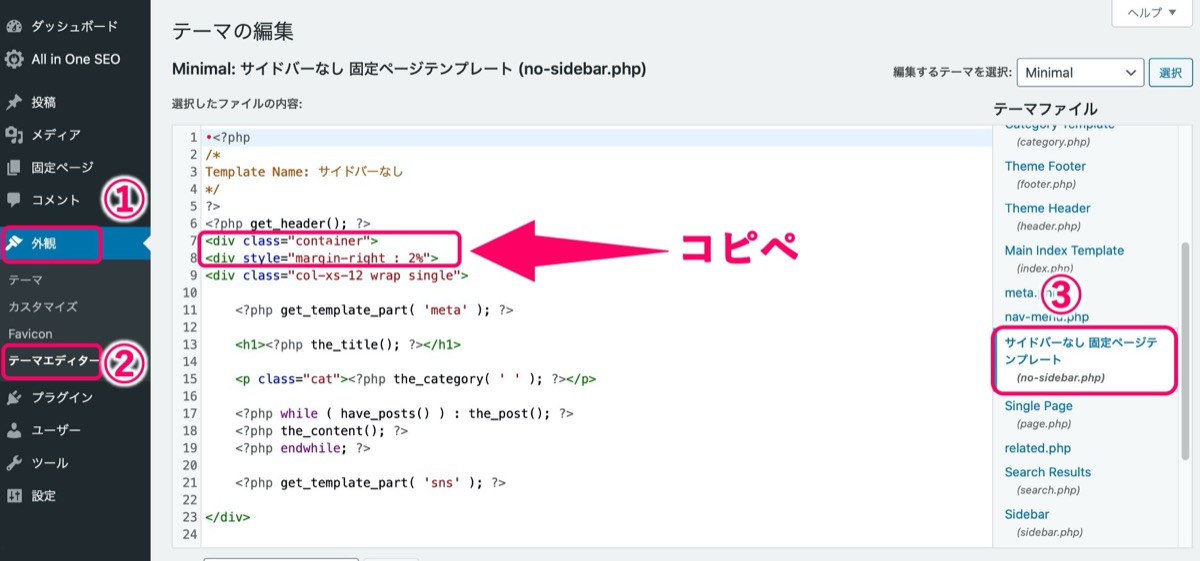Click the user icon beside ユーザー

[14, 431]
